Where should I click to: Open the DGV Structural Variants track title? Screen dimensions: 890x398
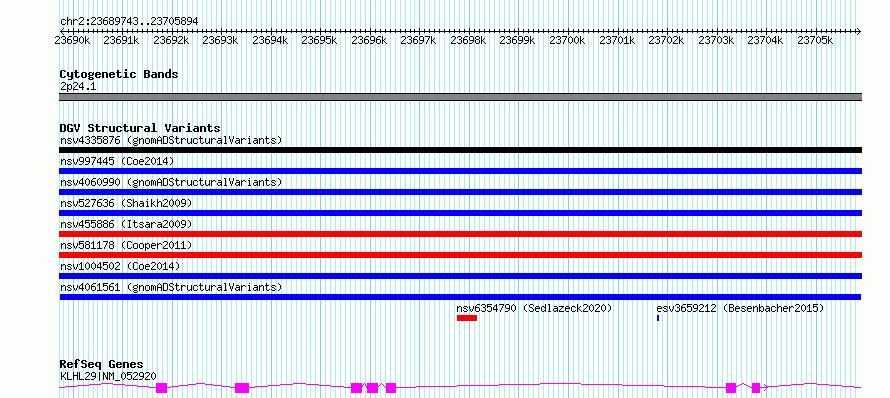coord(140,128)
